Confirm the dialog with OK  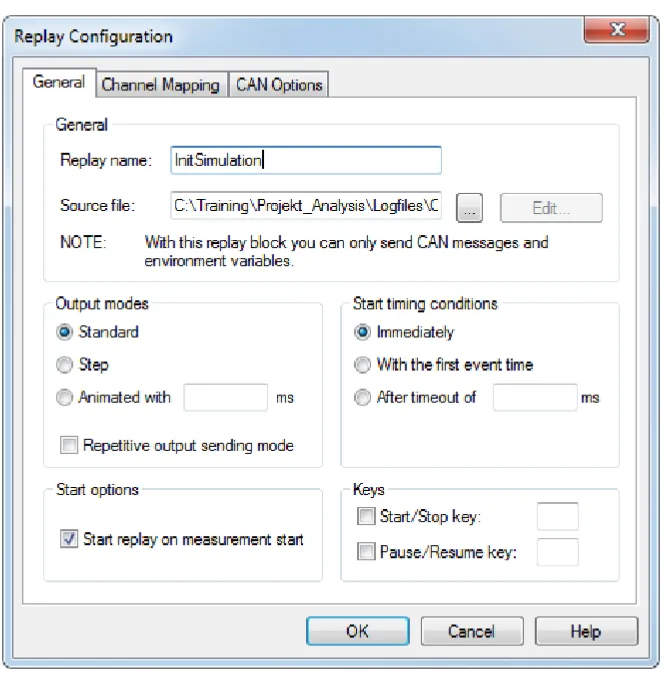pyautogui.click(x=357, y=631)
